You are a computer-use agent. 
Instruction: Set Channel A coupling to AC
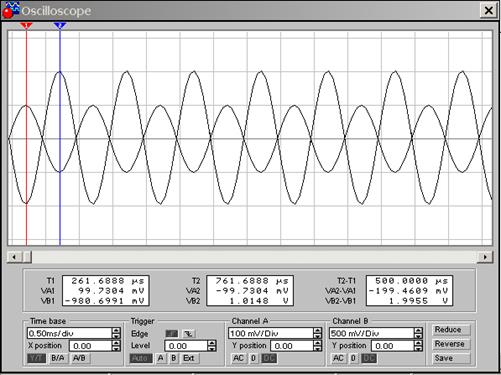(x=238, y=358)
